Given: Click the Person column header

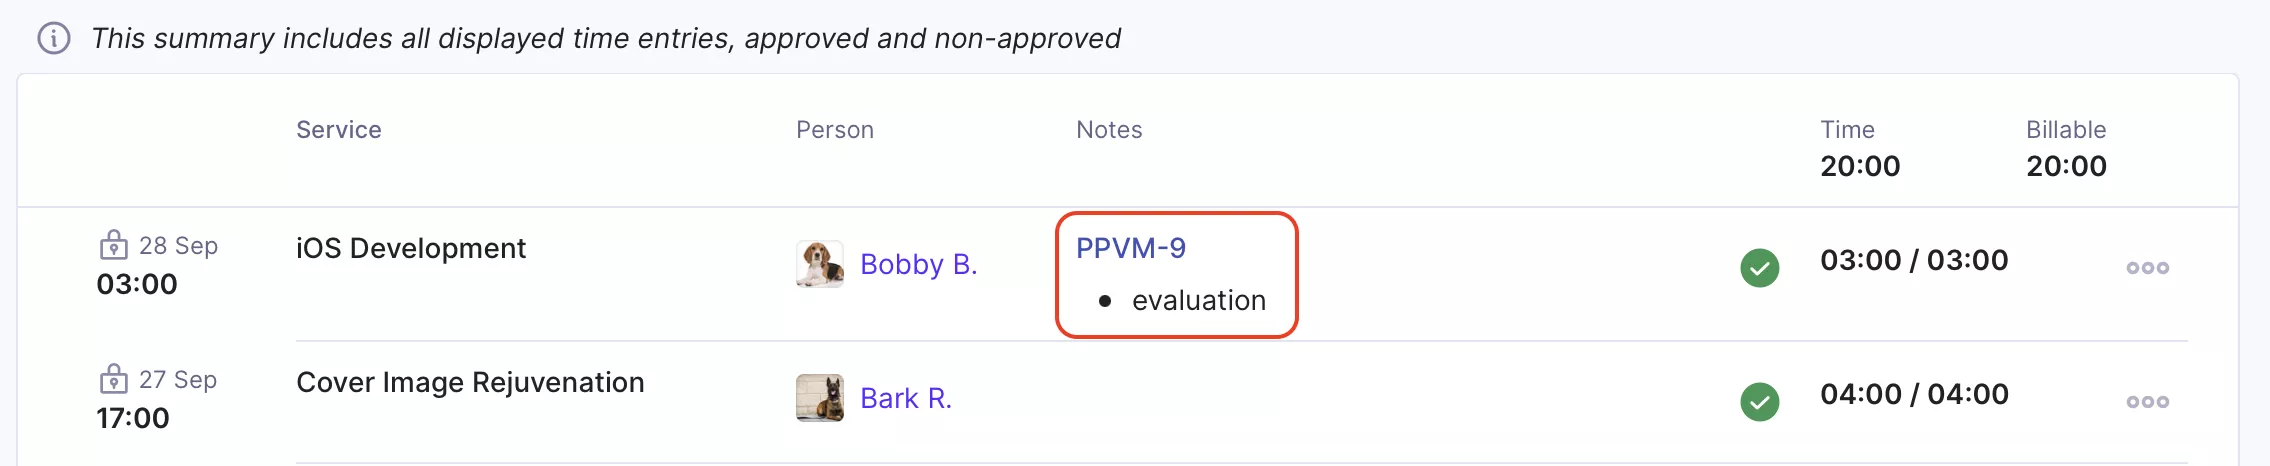Looking at the screenshot, I should [835, 130].
